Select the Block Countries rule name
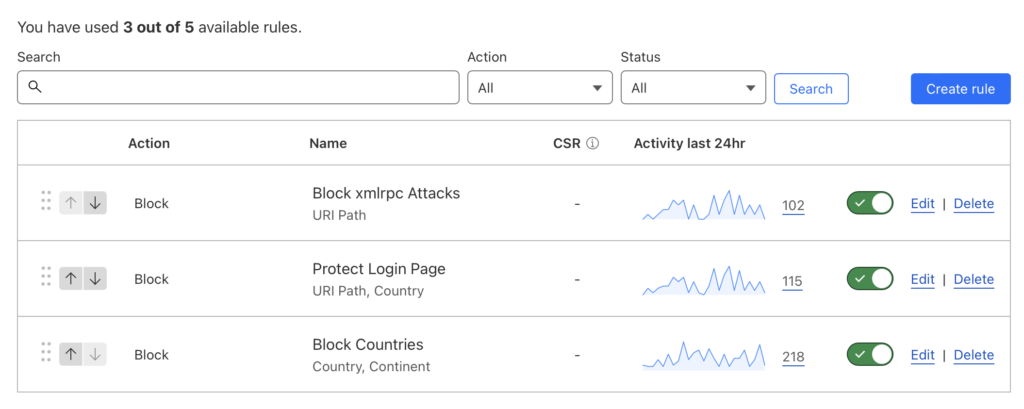Screen dimensions: 1024x409 click(368, 344)
